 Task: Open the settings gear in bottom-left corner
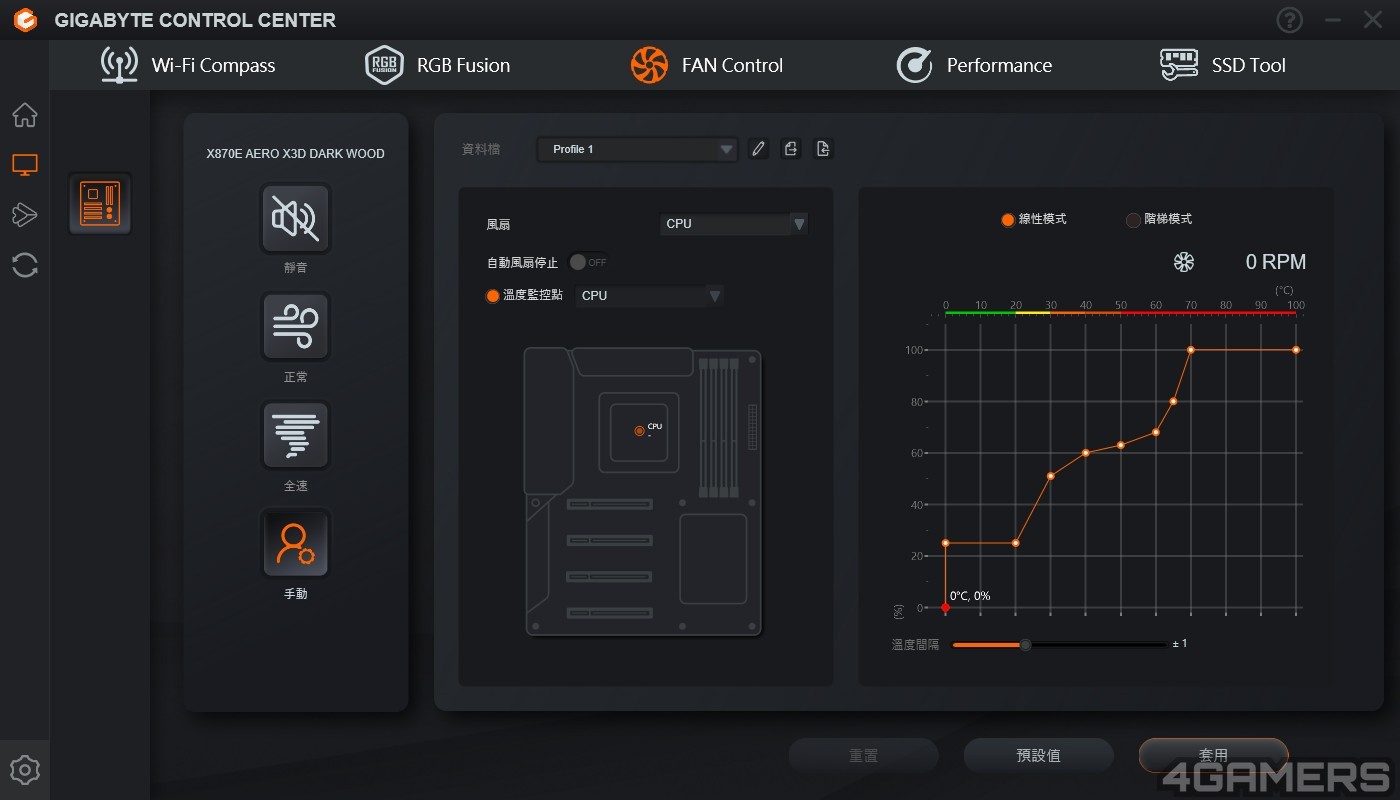tap(25, 770)
